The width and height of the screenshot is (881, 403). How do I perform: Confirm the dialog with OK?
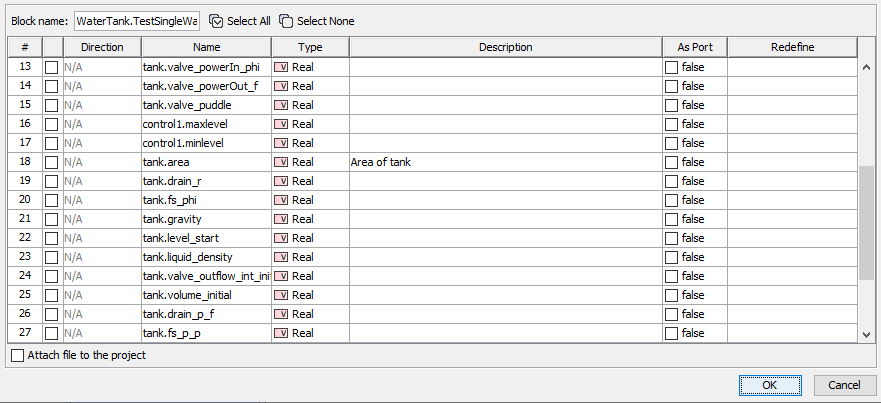click(x=769, y=385)
